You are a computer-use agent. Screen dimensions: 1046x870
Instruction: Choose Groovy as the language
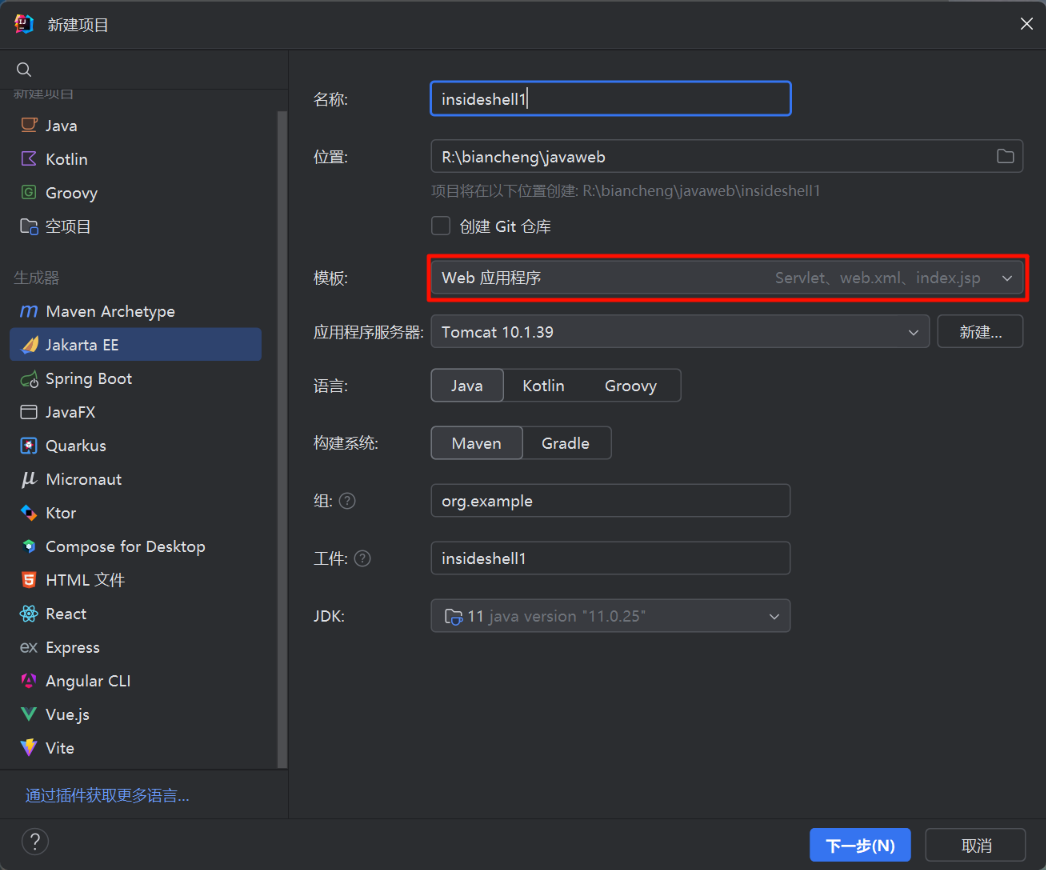pyautogui.click(x=630, y=386)
